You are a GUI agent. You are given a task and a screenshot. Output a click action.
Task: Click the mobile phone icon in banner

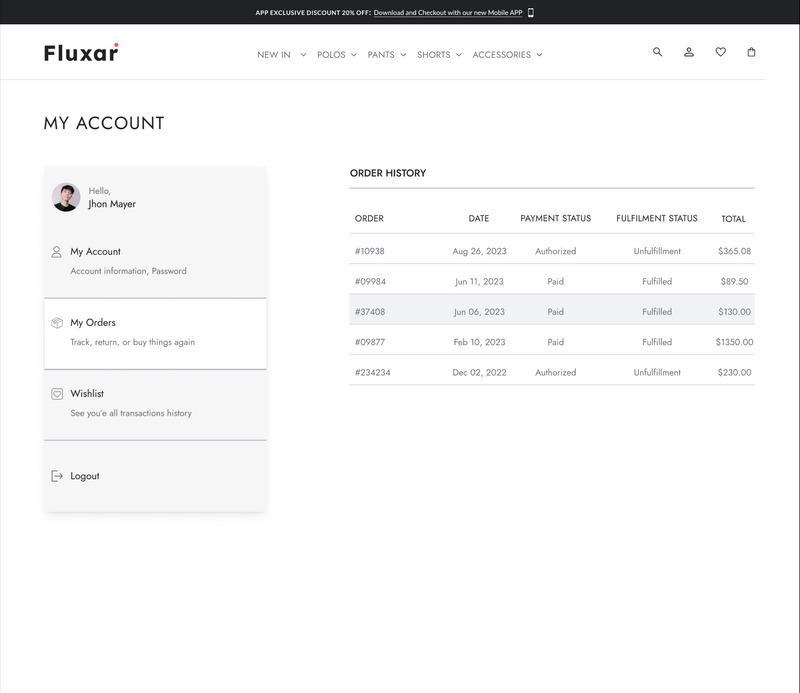(x=531, y=12)
